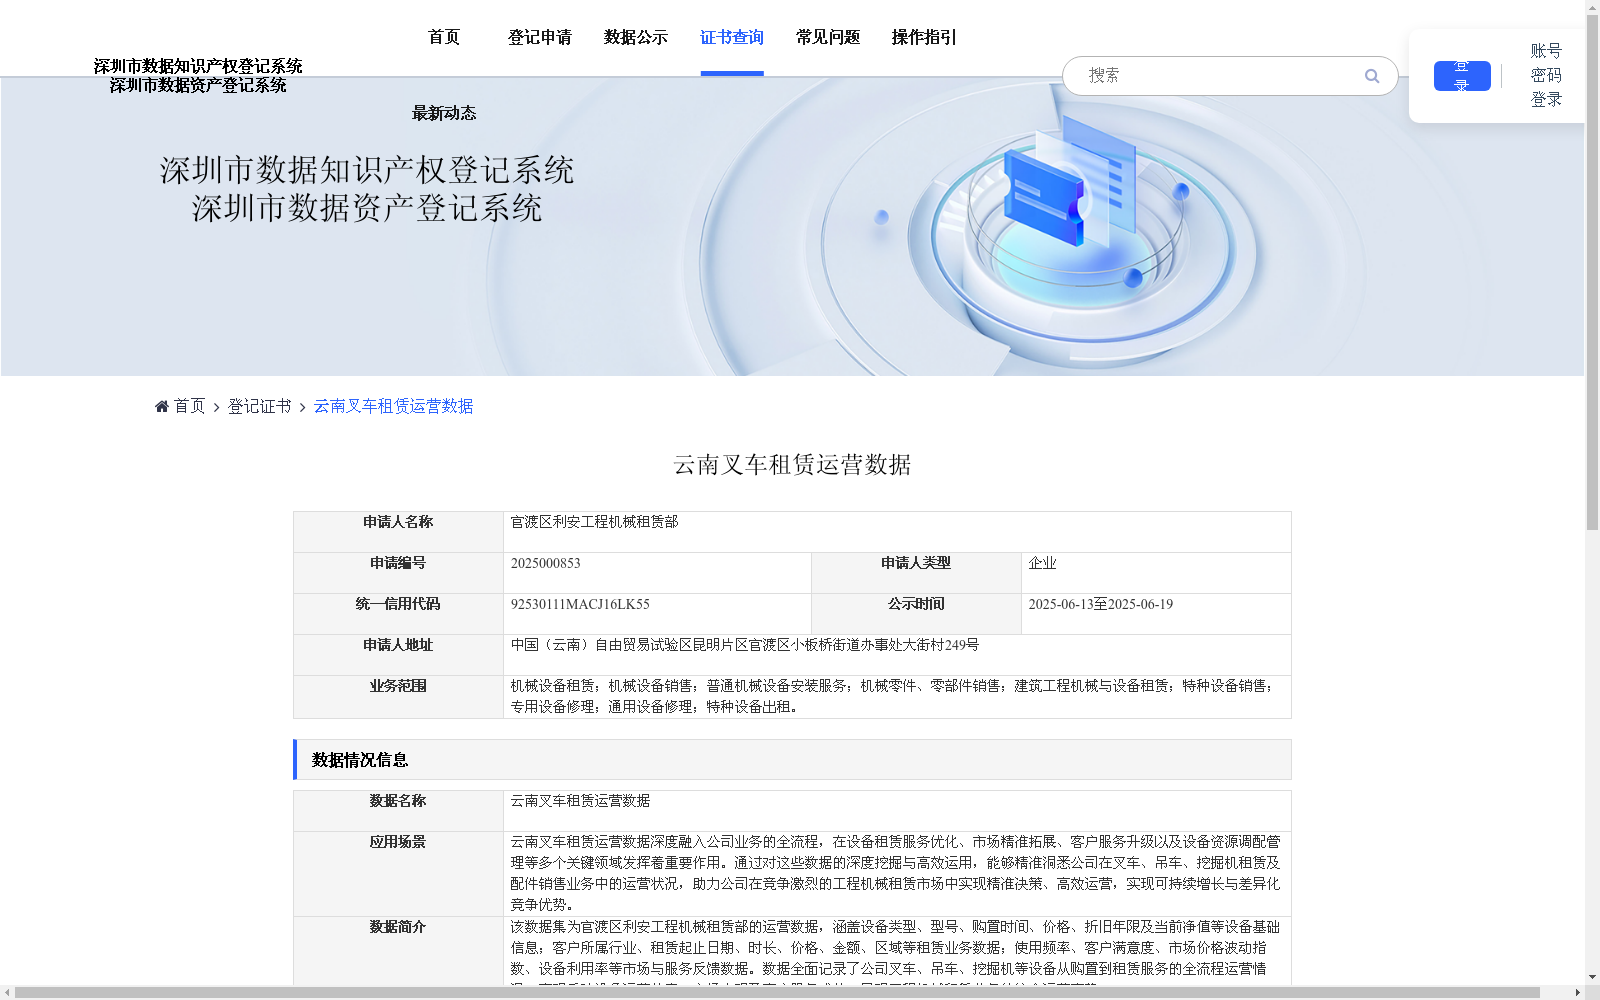Open the 最新动态 navigation item
The height and width of the screenshot is (1000, 1600).
point(444,113)
